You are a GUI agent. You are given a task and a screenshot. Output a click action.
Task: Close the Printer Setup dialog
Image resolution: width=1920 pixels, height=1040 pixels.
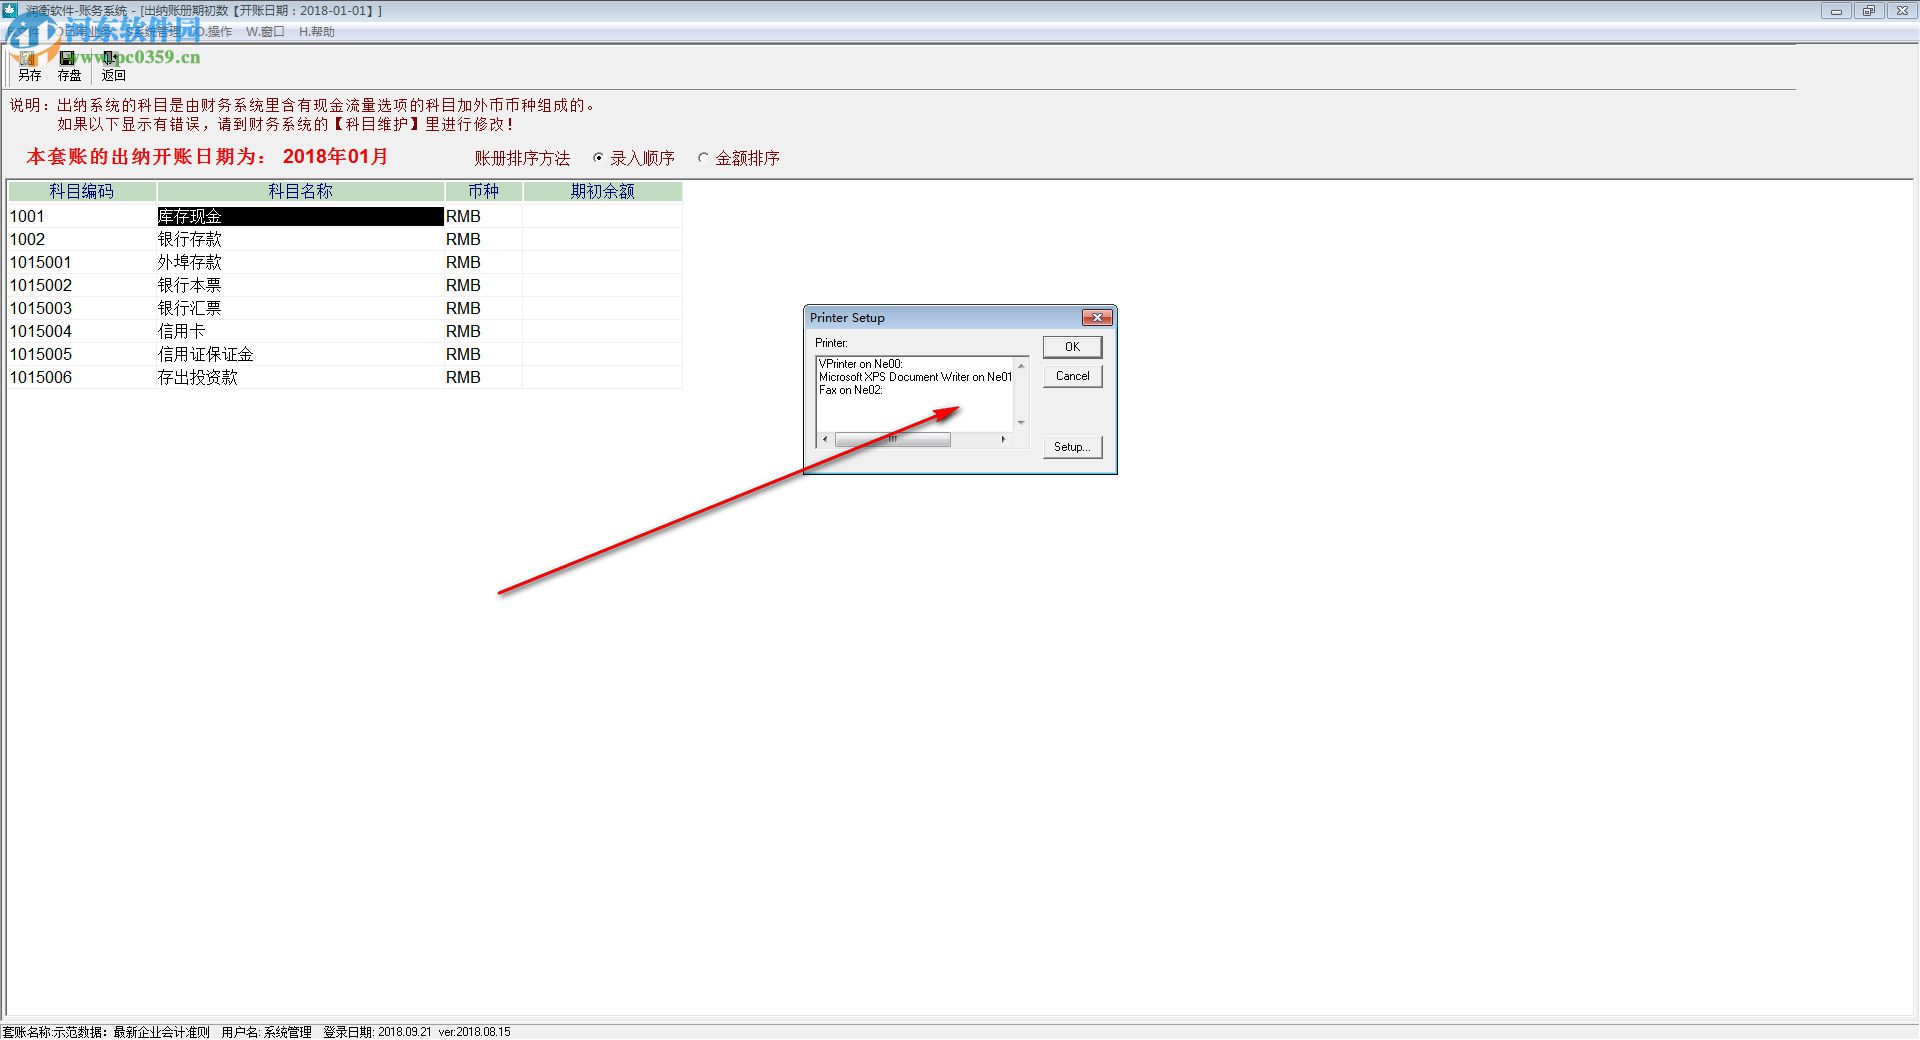coord(1097,318)
